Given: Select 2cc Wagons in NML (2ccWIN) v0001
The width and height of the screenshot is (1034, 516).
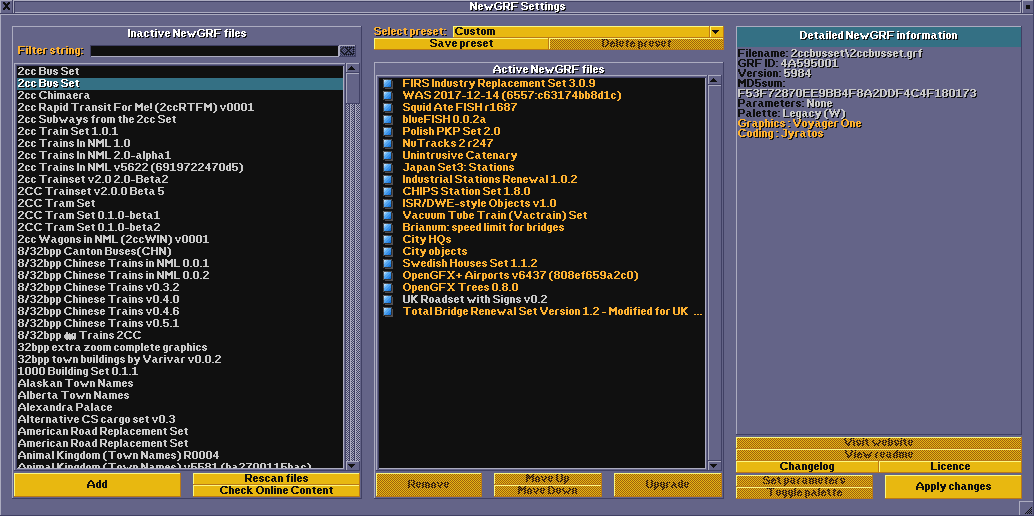Looking at the screenshot, I should click(179, 240).
